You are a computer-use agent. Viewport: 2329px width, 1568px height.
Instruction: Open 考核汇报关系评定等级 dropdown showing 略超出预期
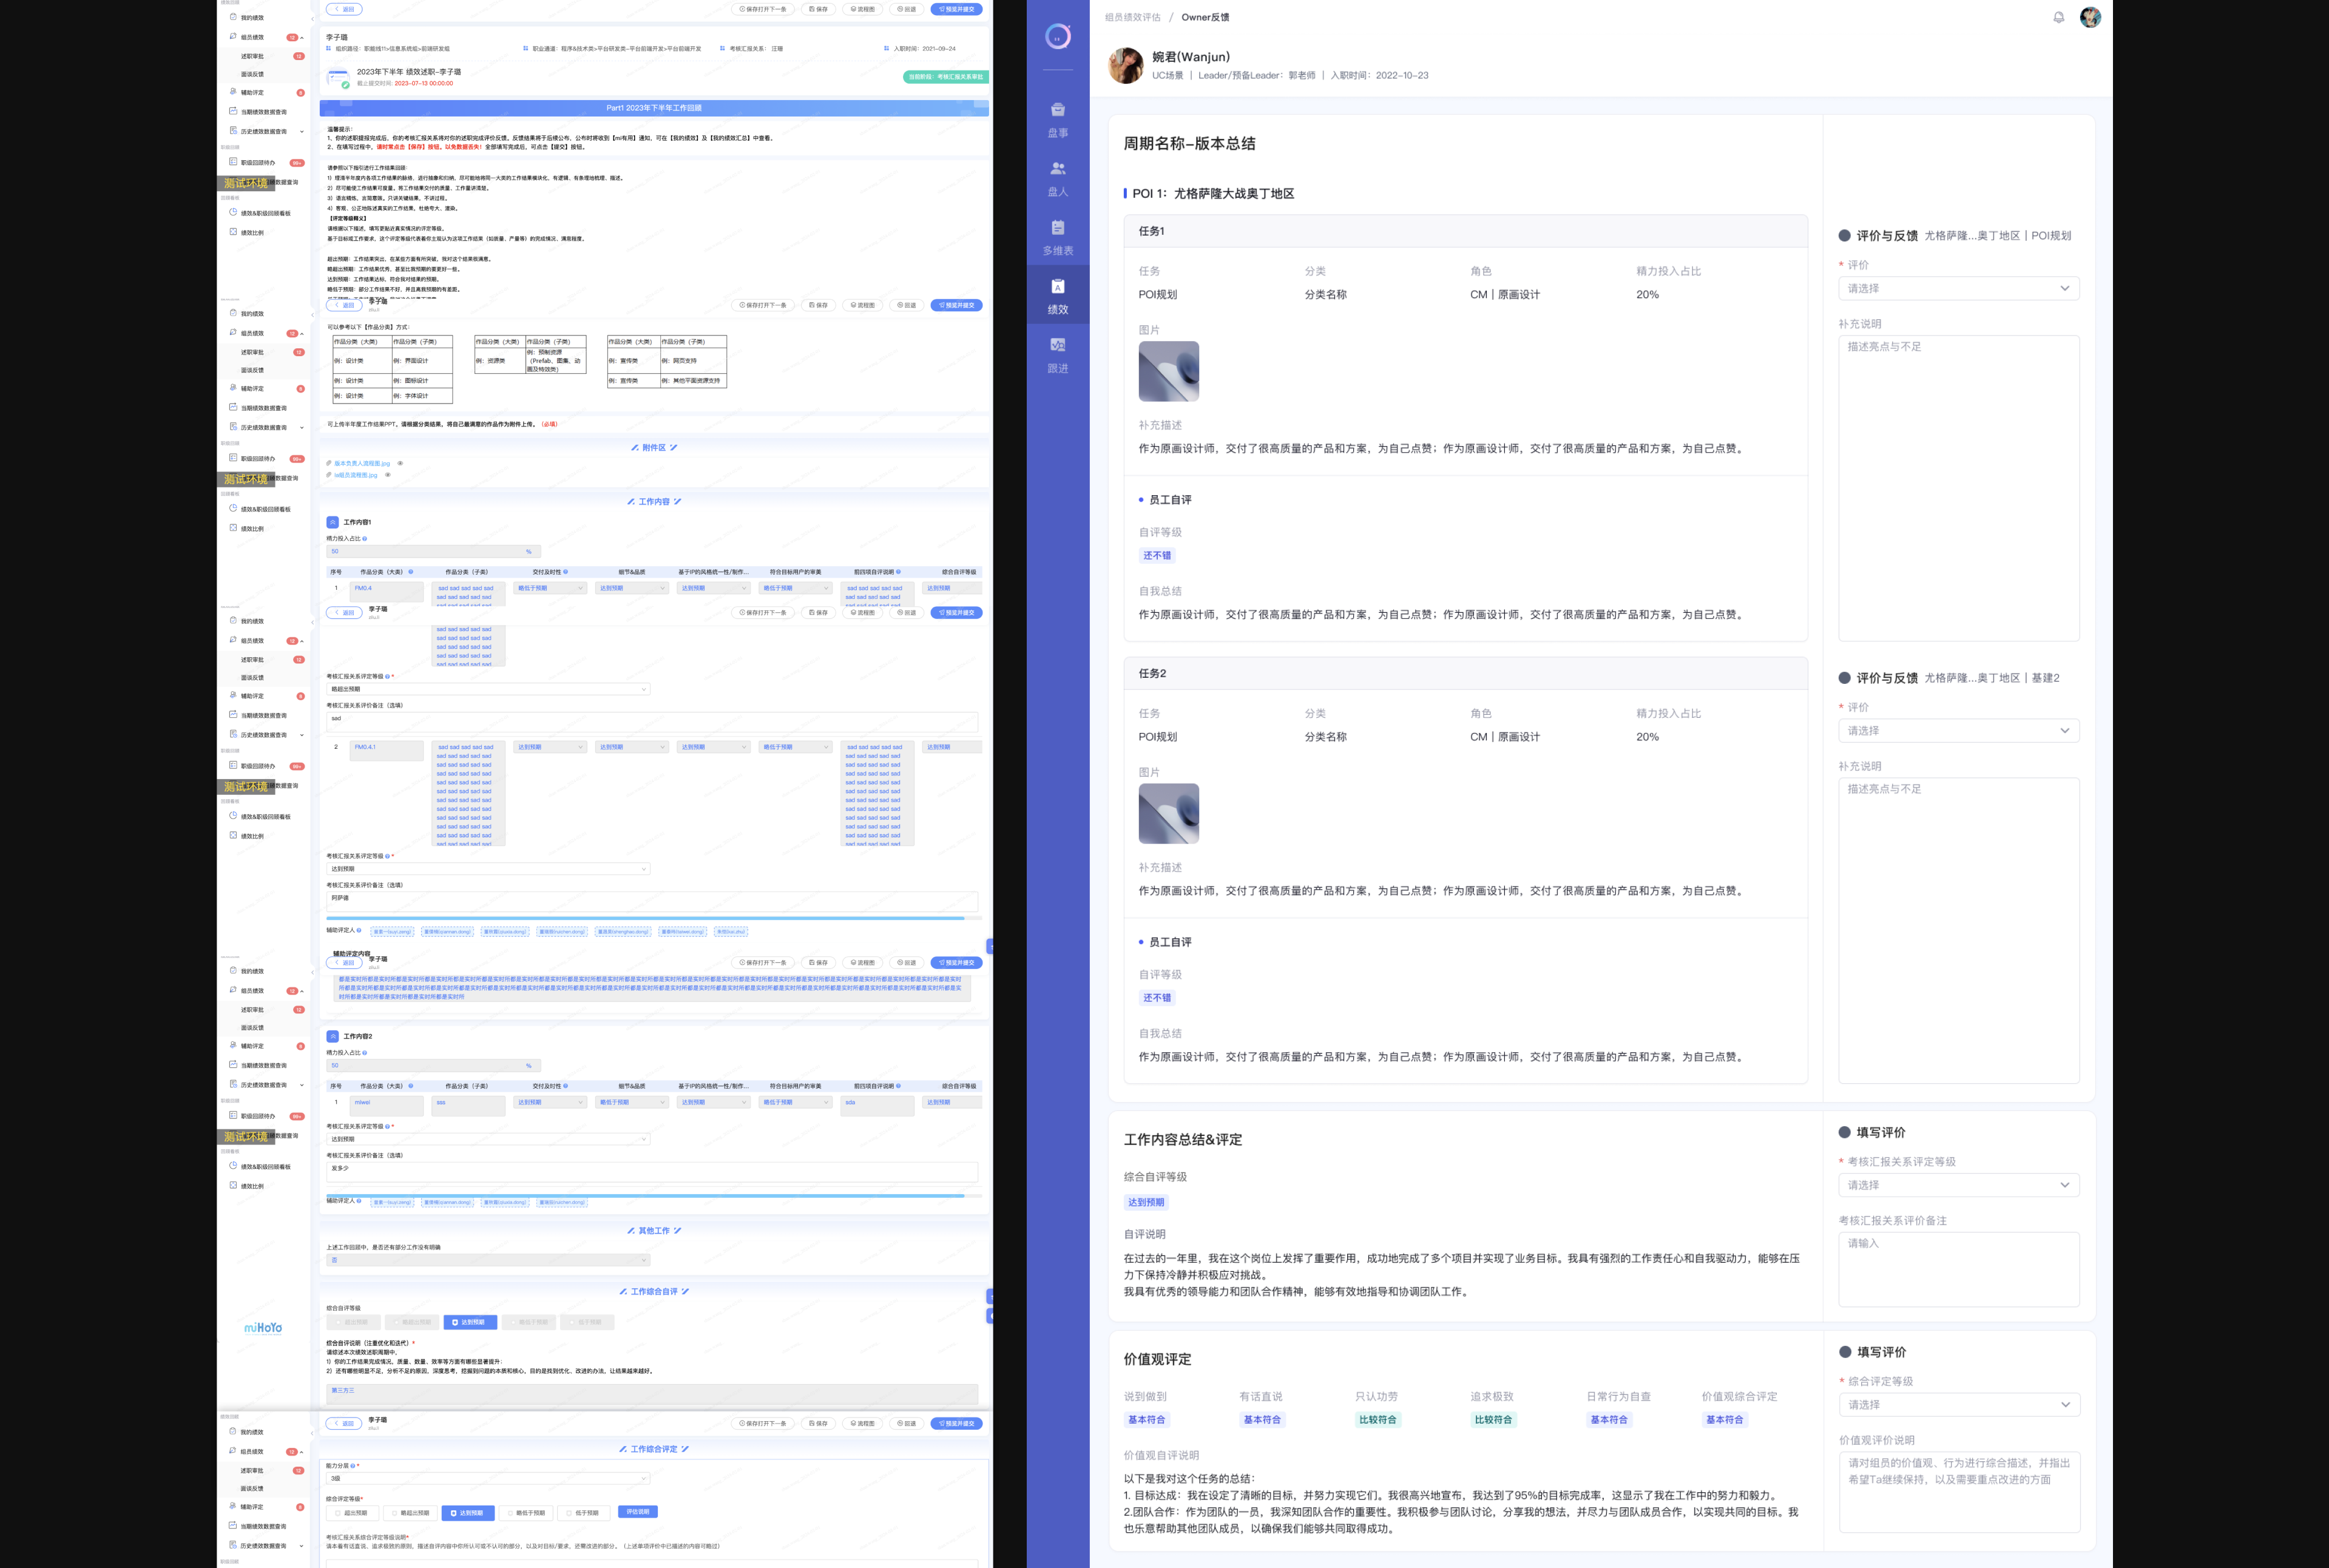488,689
